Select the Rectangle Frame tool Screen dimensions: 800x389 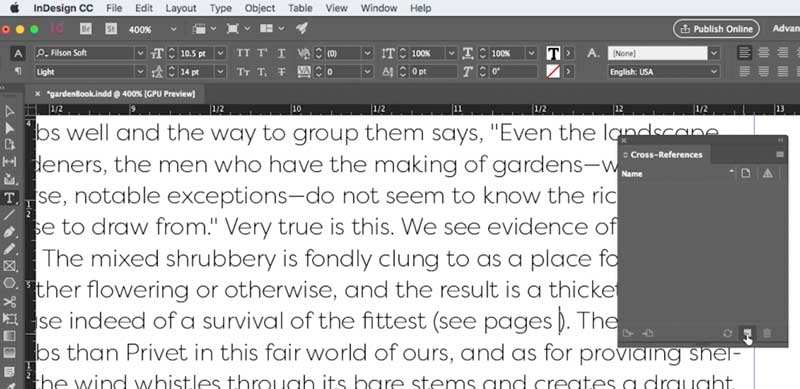10,266
